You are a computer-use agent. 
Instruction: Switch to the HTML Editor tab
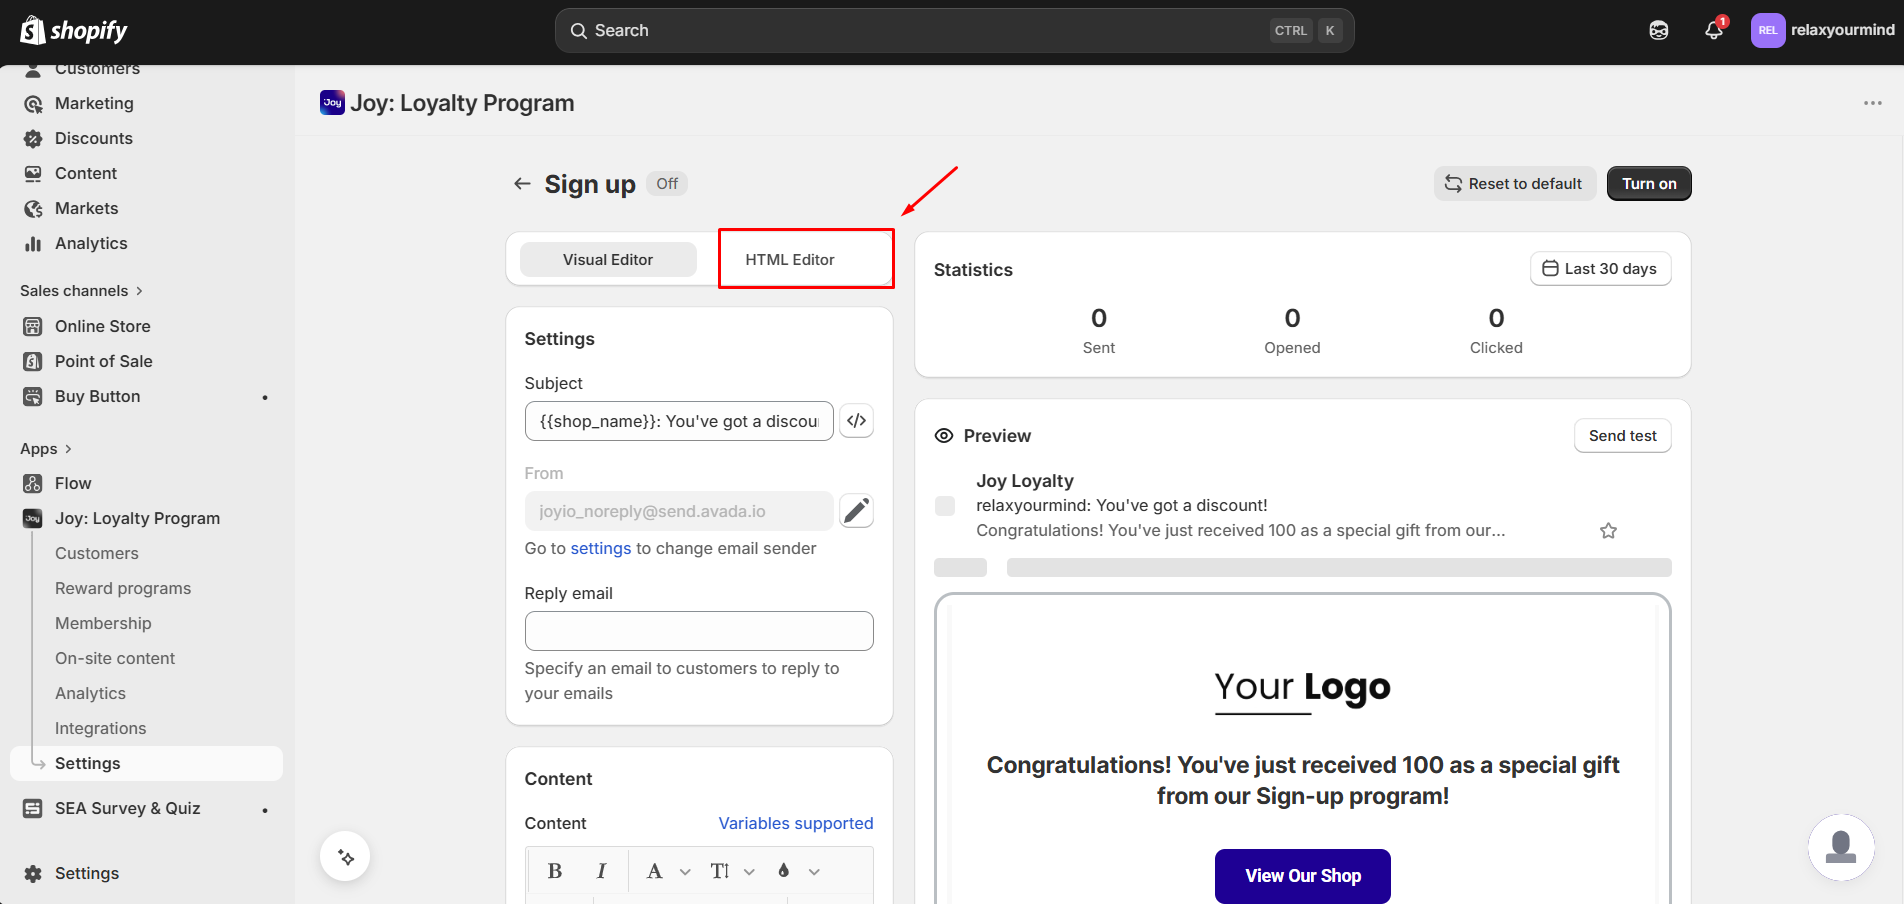point(790,260)
